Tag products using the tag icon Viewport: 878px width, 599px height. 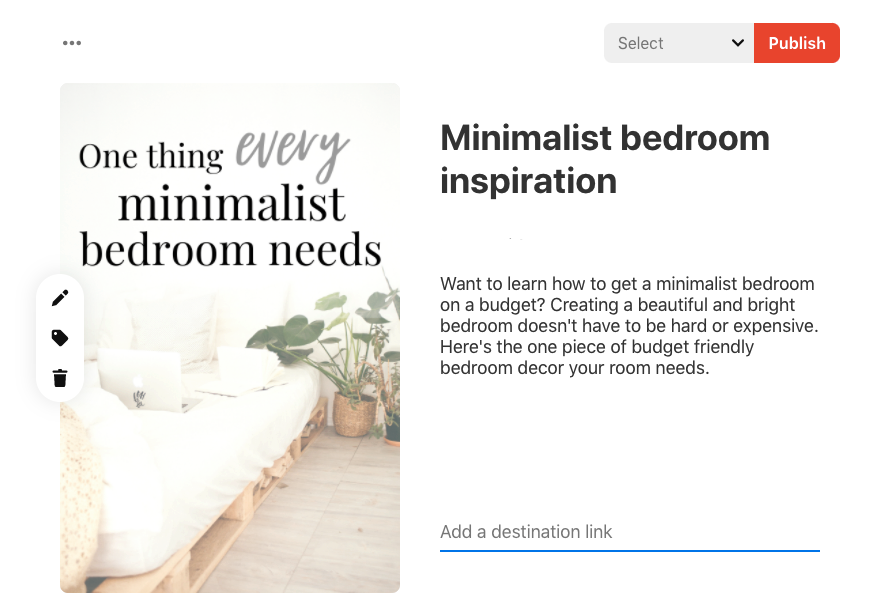click(60, 338)
